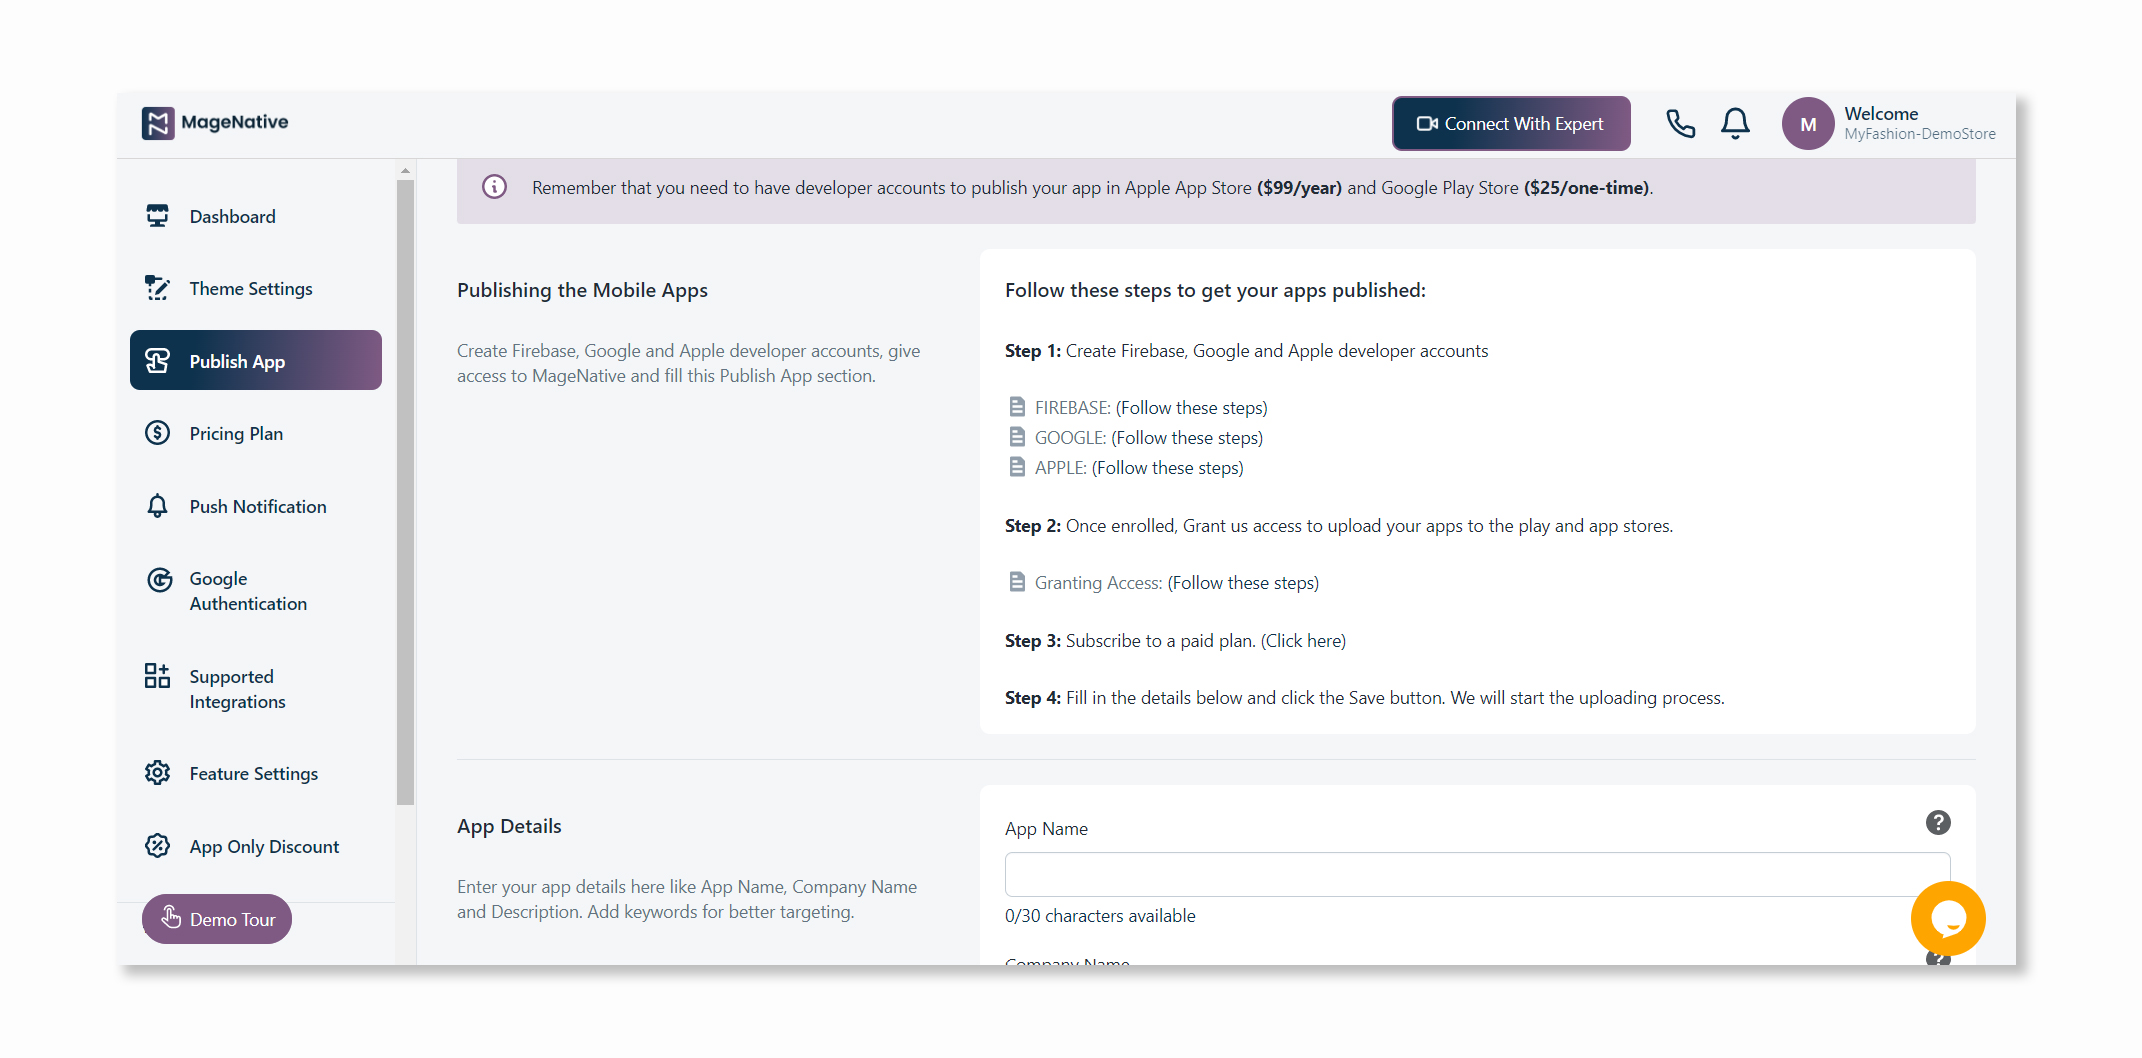The image size is (2142, 1058).
Task: Open Feature Settings gear icon
Action: pyautogui.click(x=158, y=772)
